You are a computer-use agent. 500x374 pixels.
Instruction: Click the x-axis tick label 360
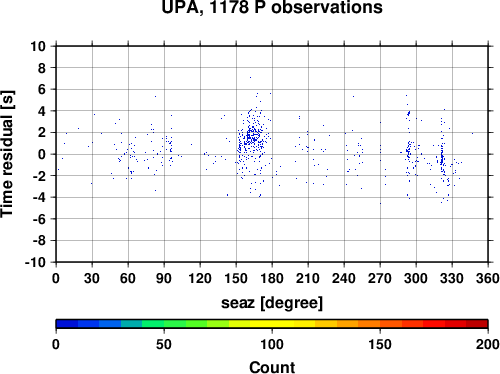pos(488,278)
